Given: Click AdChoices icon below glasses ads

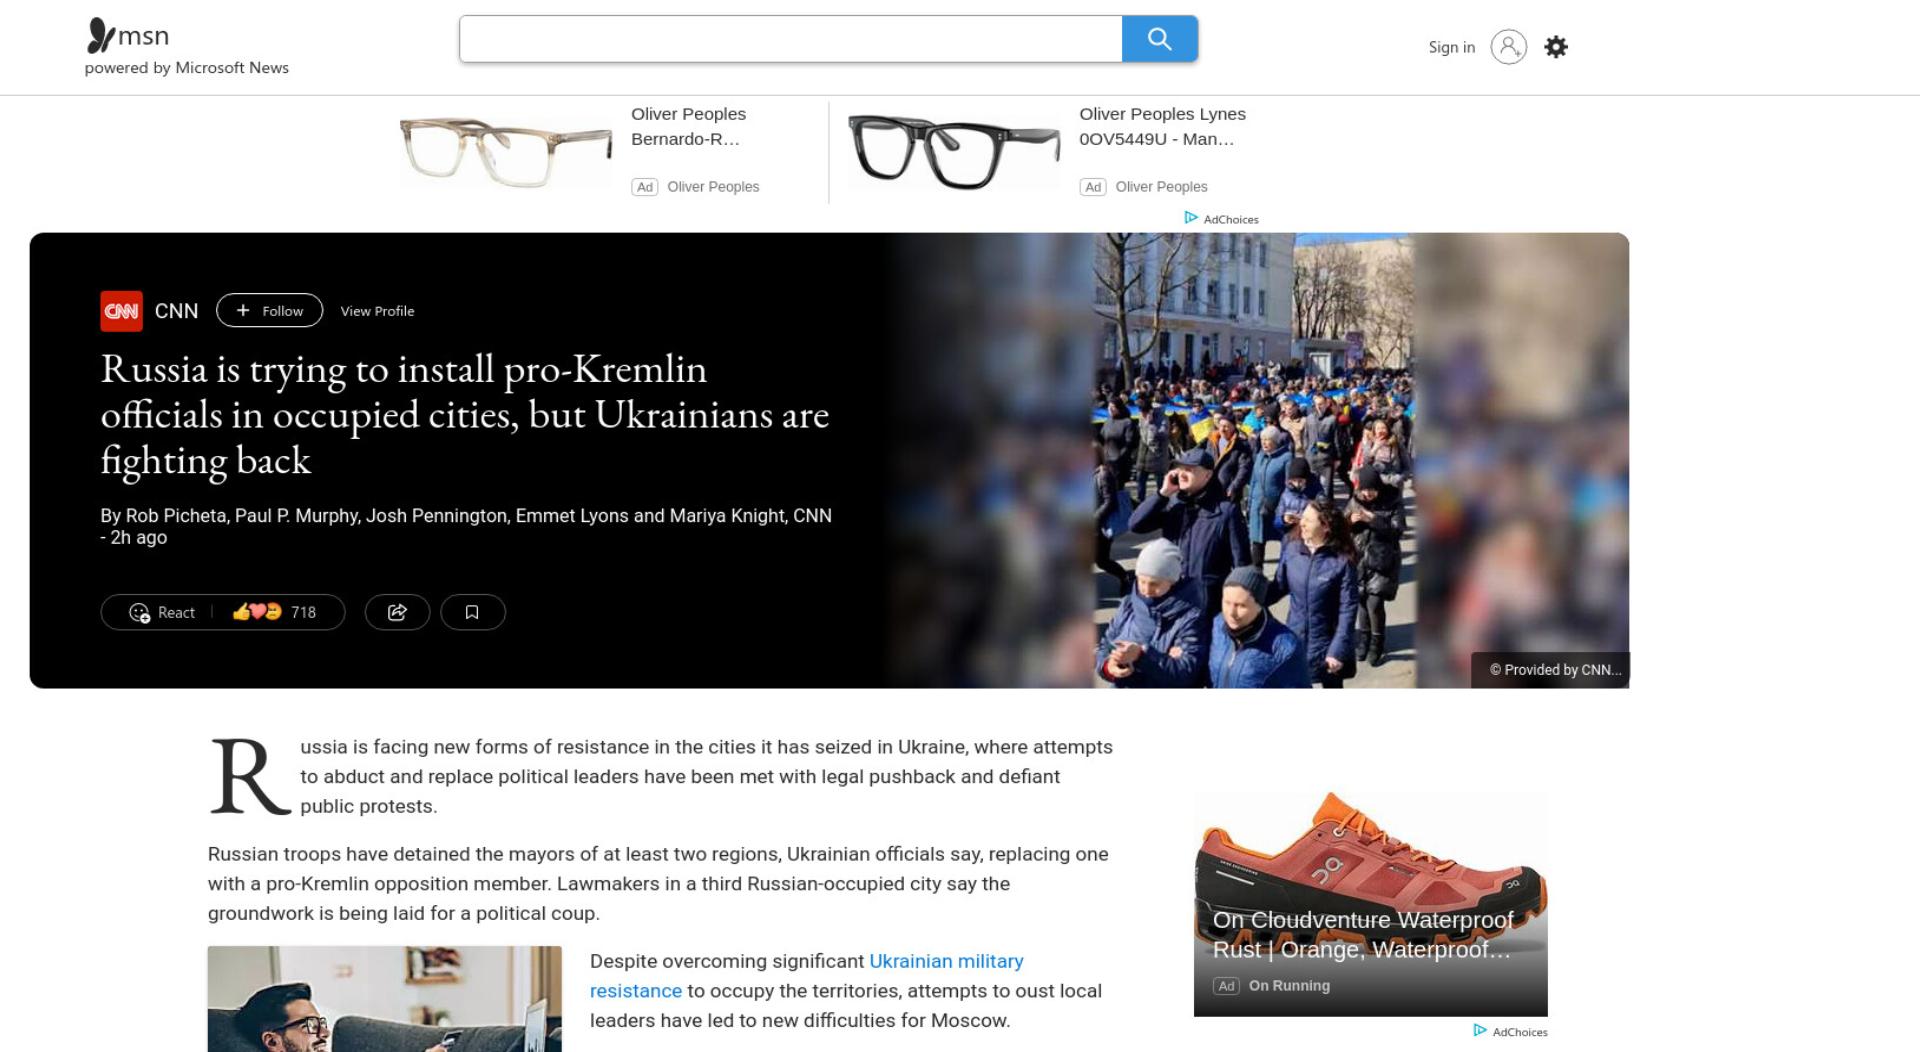Looking at the screenshot, I should [1221, 219].
